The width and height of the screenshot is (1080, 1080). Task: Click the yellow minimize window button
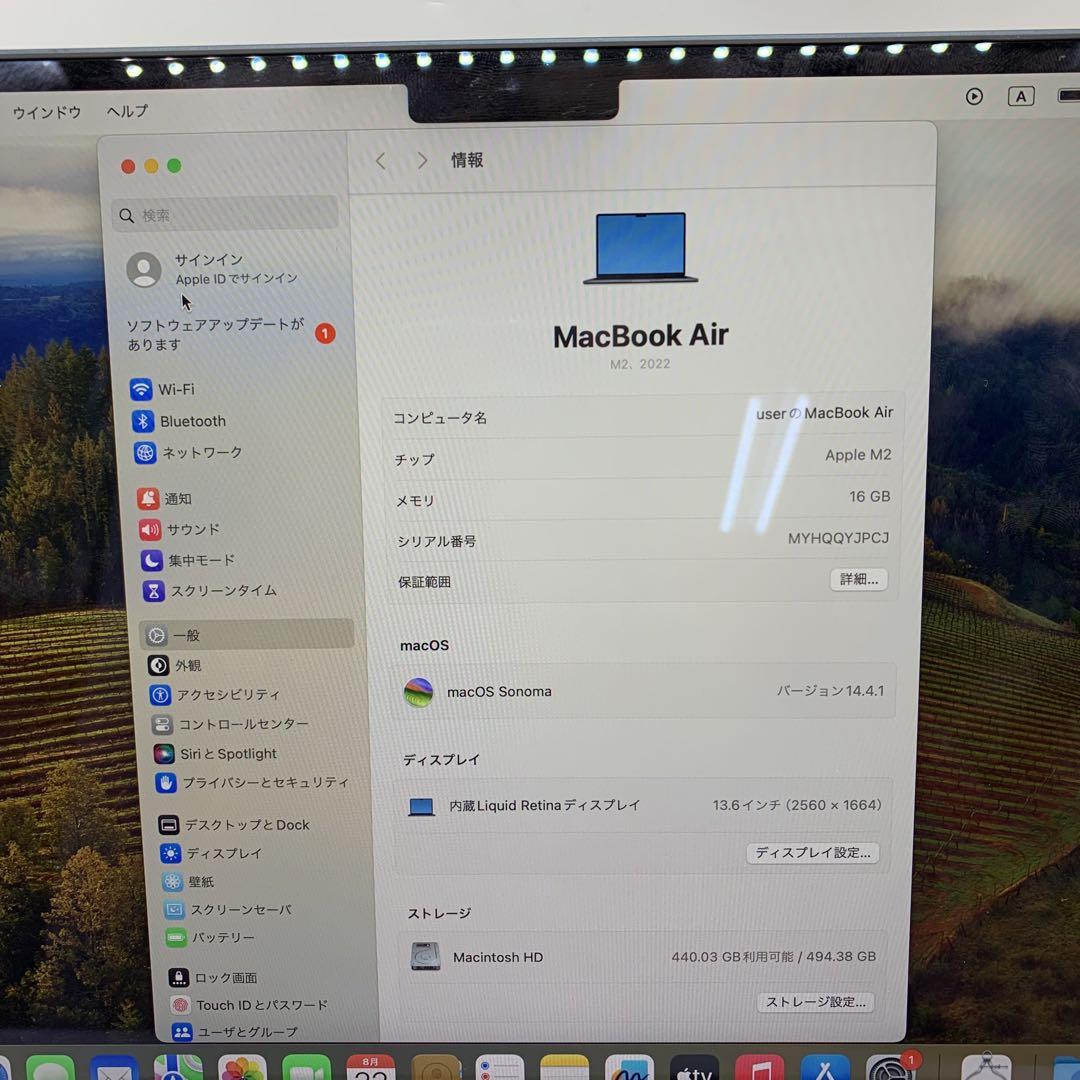[152, 166]
